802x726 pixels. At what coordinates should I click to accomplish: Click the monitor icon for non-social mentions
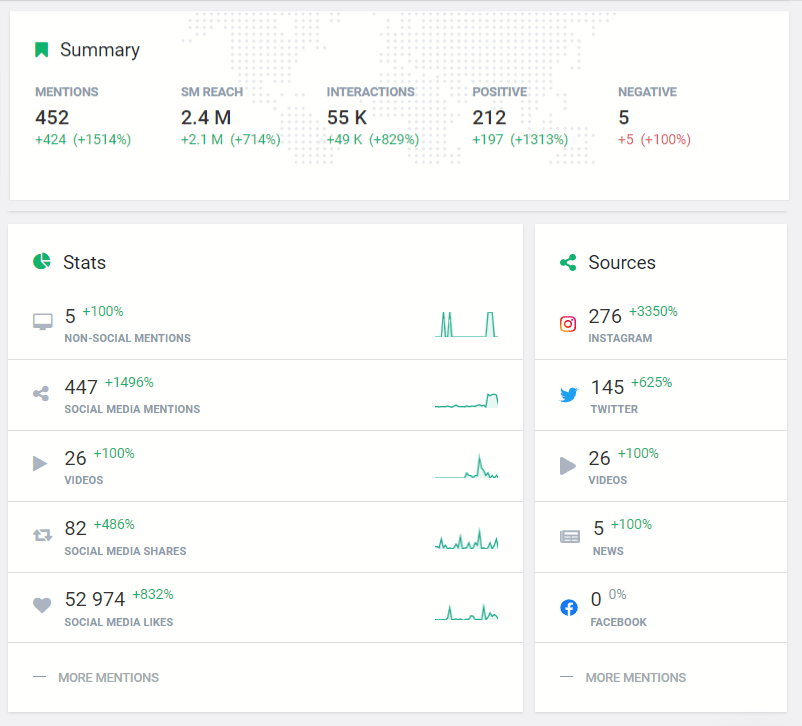coord(42,322)
